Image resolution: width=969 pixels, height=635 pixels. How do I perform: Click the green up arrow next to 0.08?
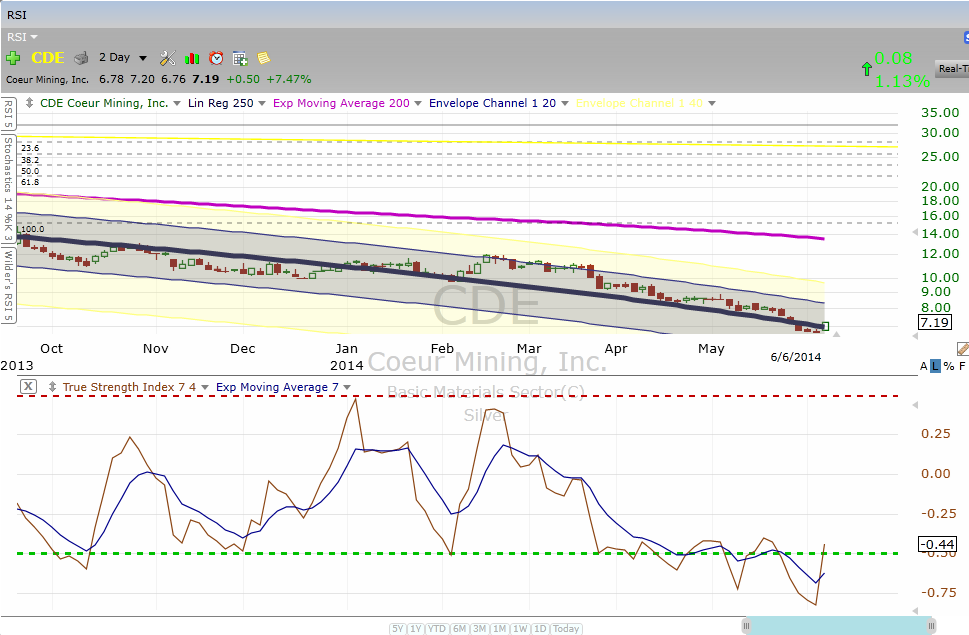(866, 69)
